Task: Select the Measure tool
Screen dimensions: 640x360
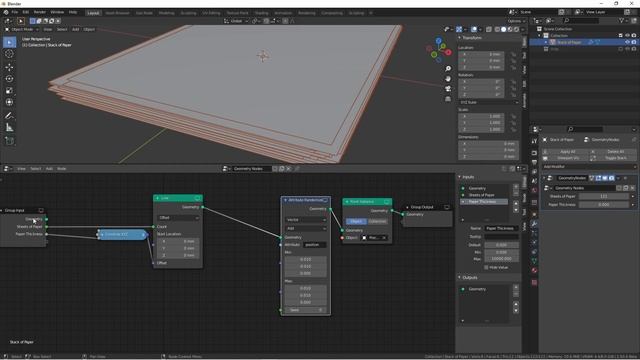Action: pos(9,128)
